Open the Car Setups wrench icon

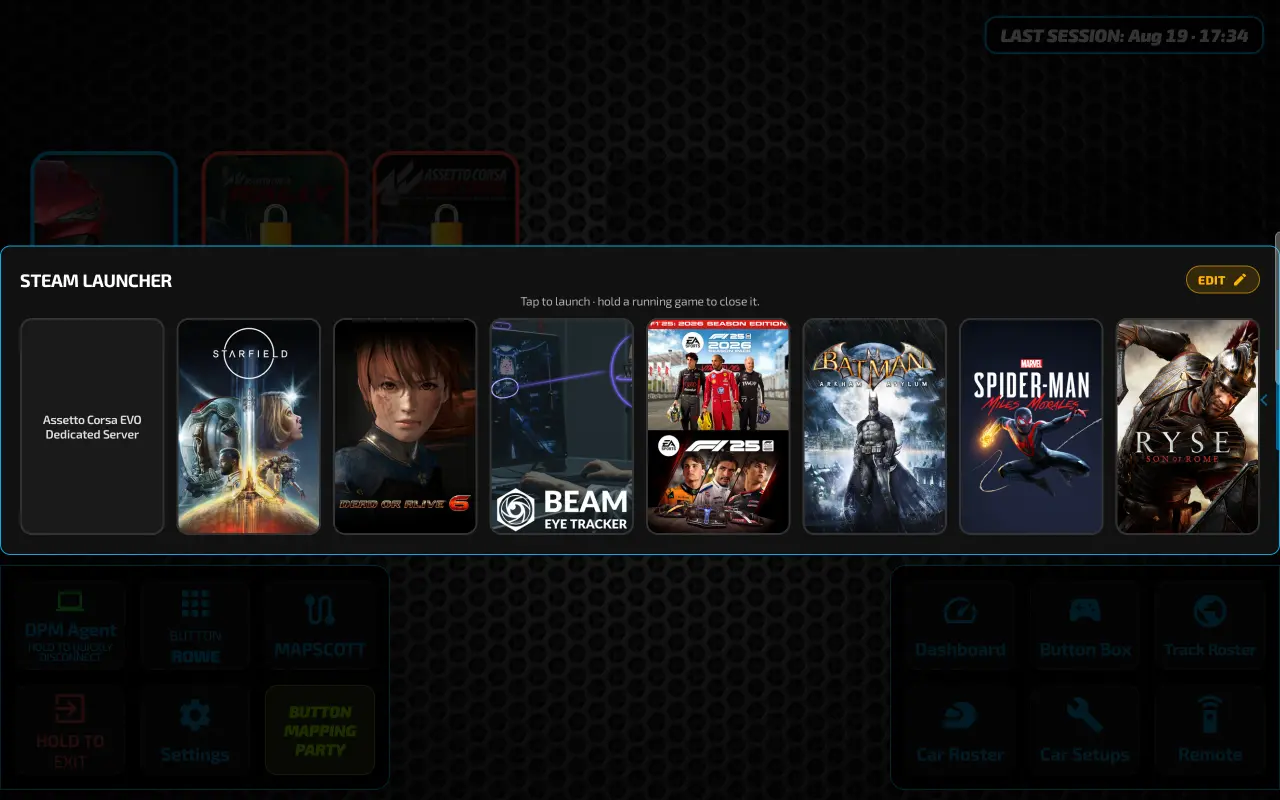click(1085, 716)
